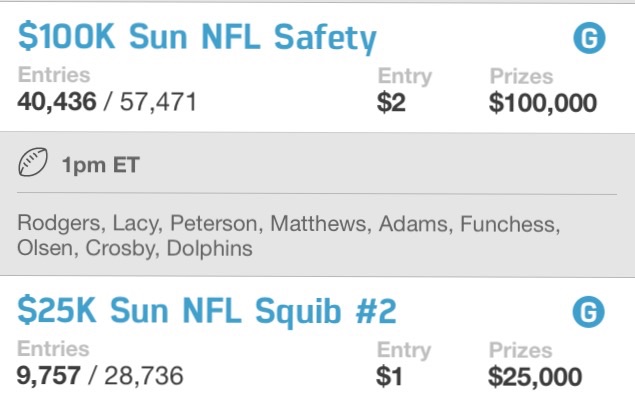Tap the $1 entry fee value
Image resolution: width=635 pixels, height=402 pixels.
click(389, 376)
